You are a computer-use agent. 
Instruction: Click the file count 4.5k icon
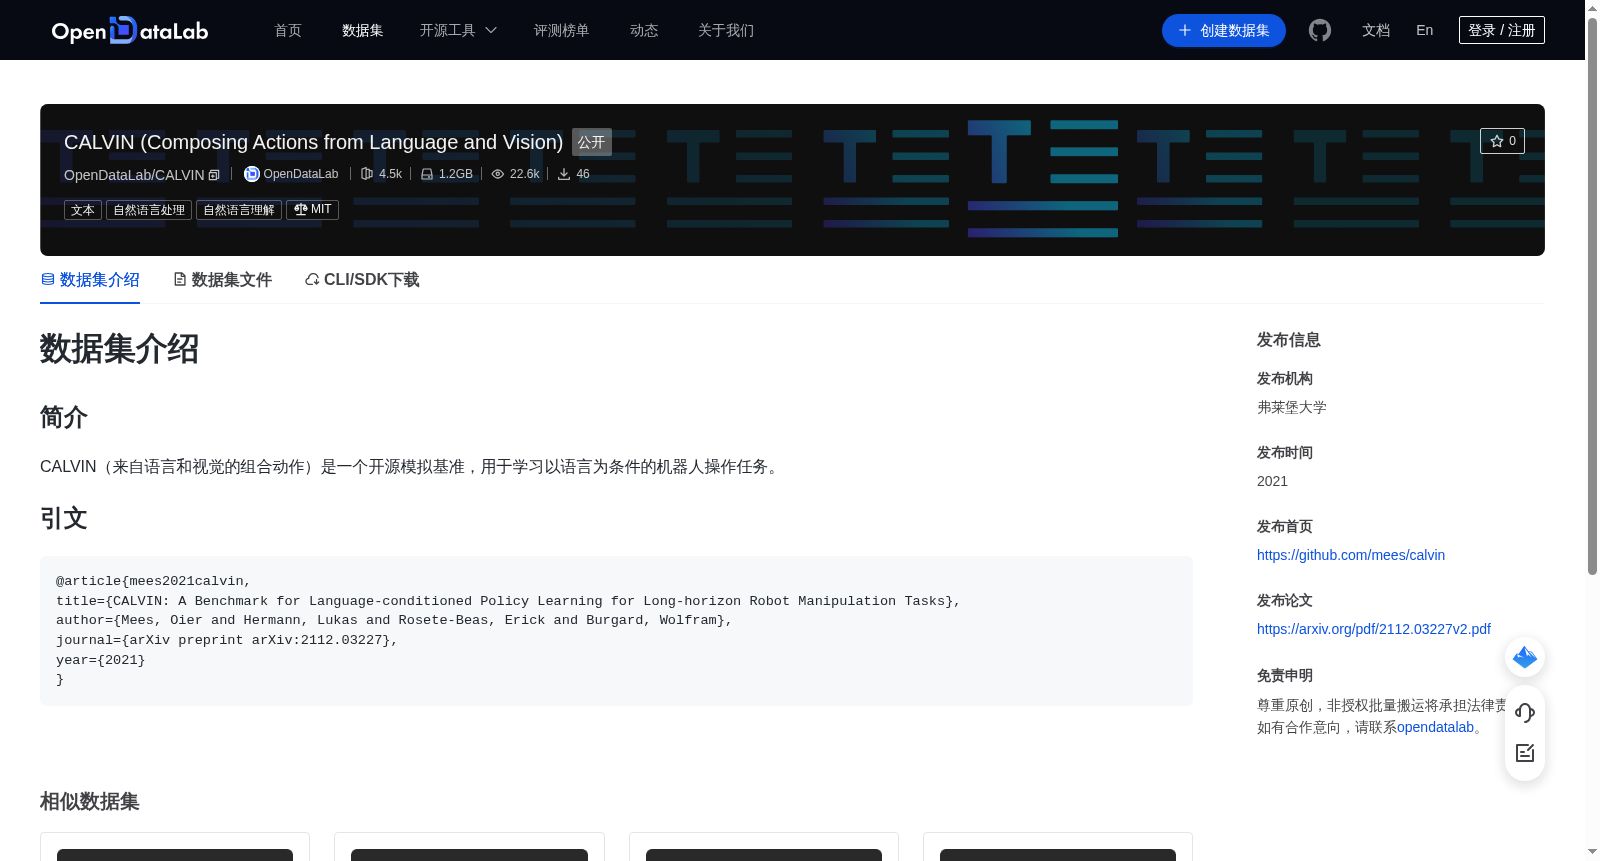(x=367, y=174)
